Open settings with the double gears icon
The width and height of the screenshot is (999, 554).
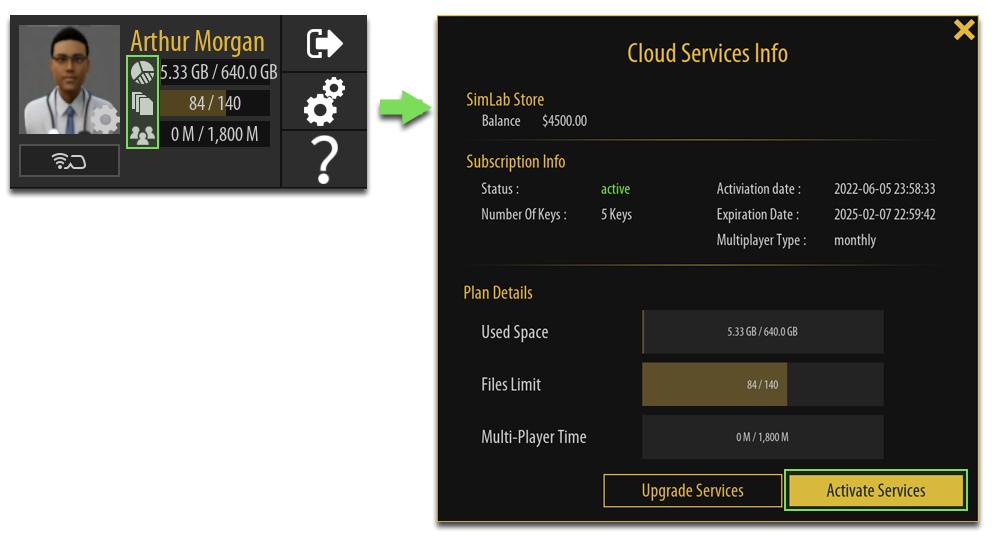point(324,101)
